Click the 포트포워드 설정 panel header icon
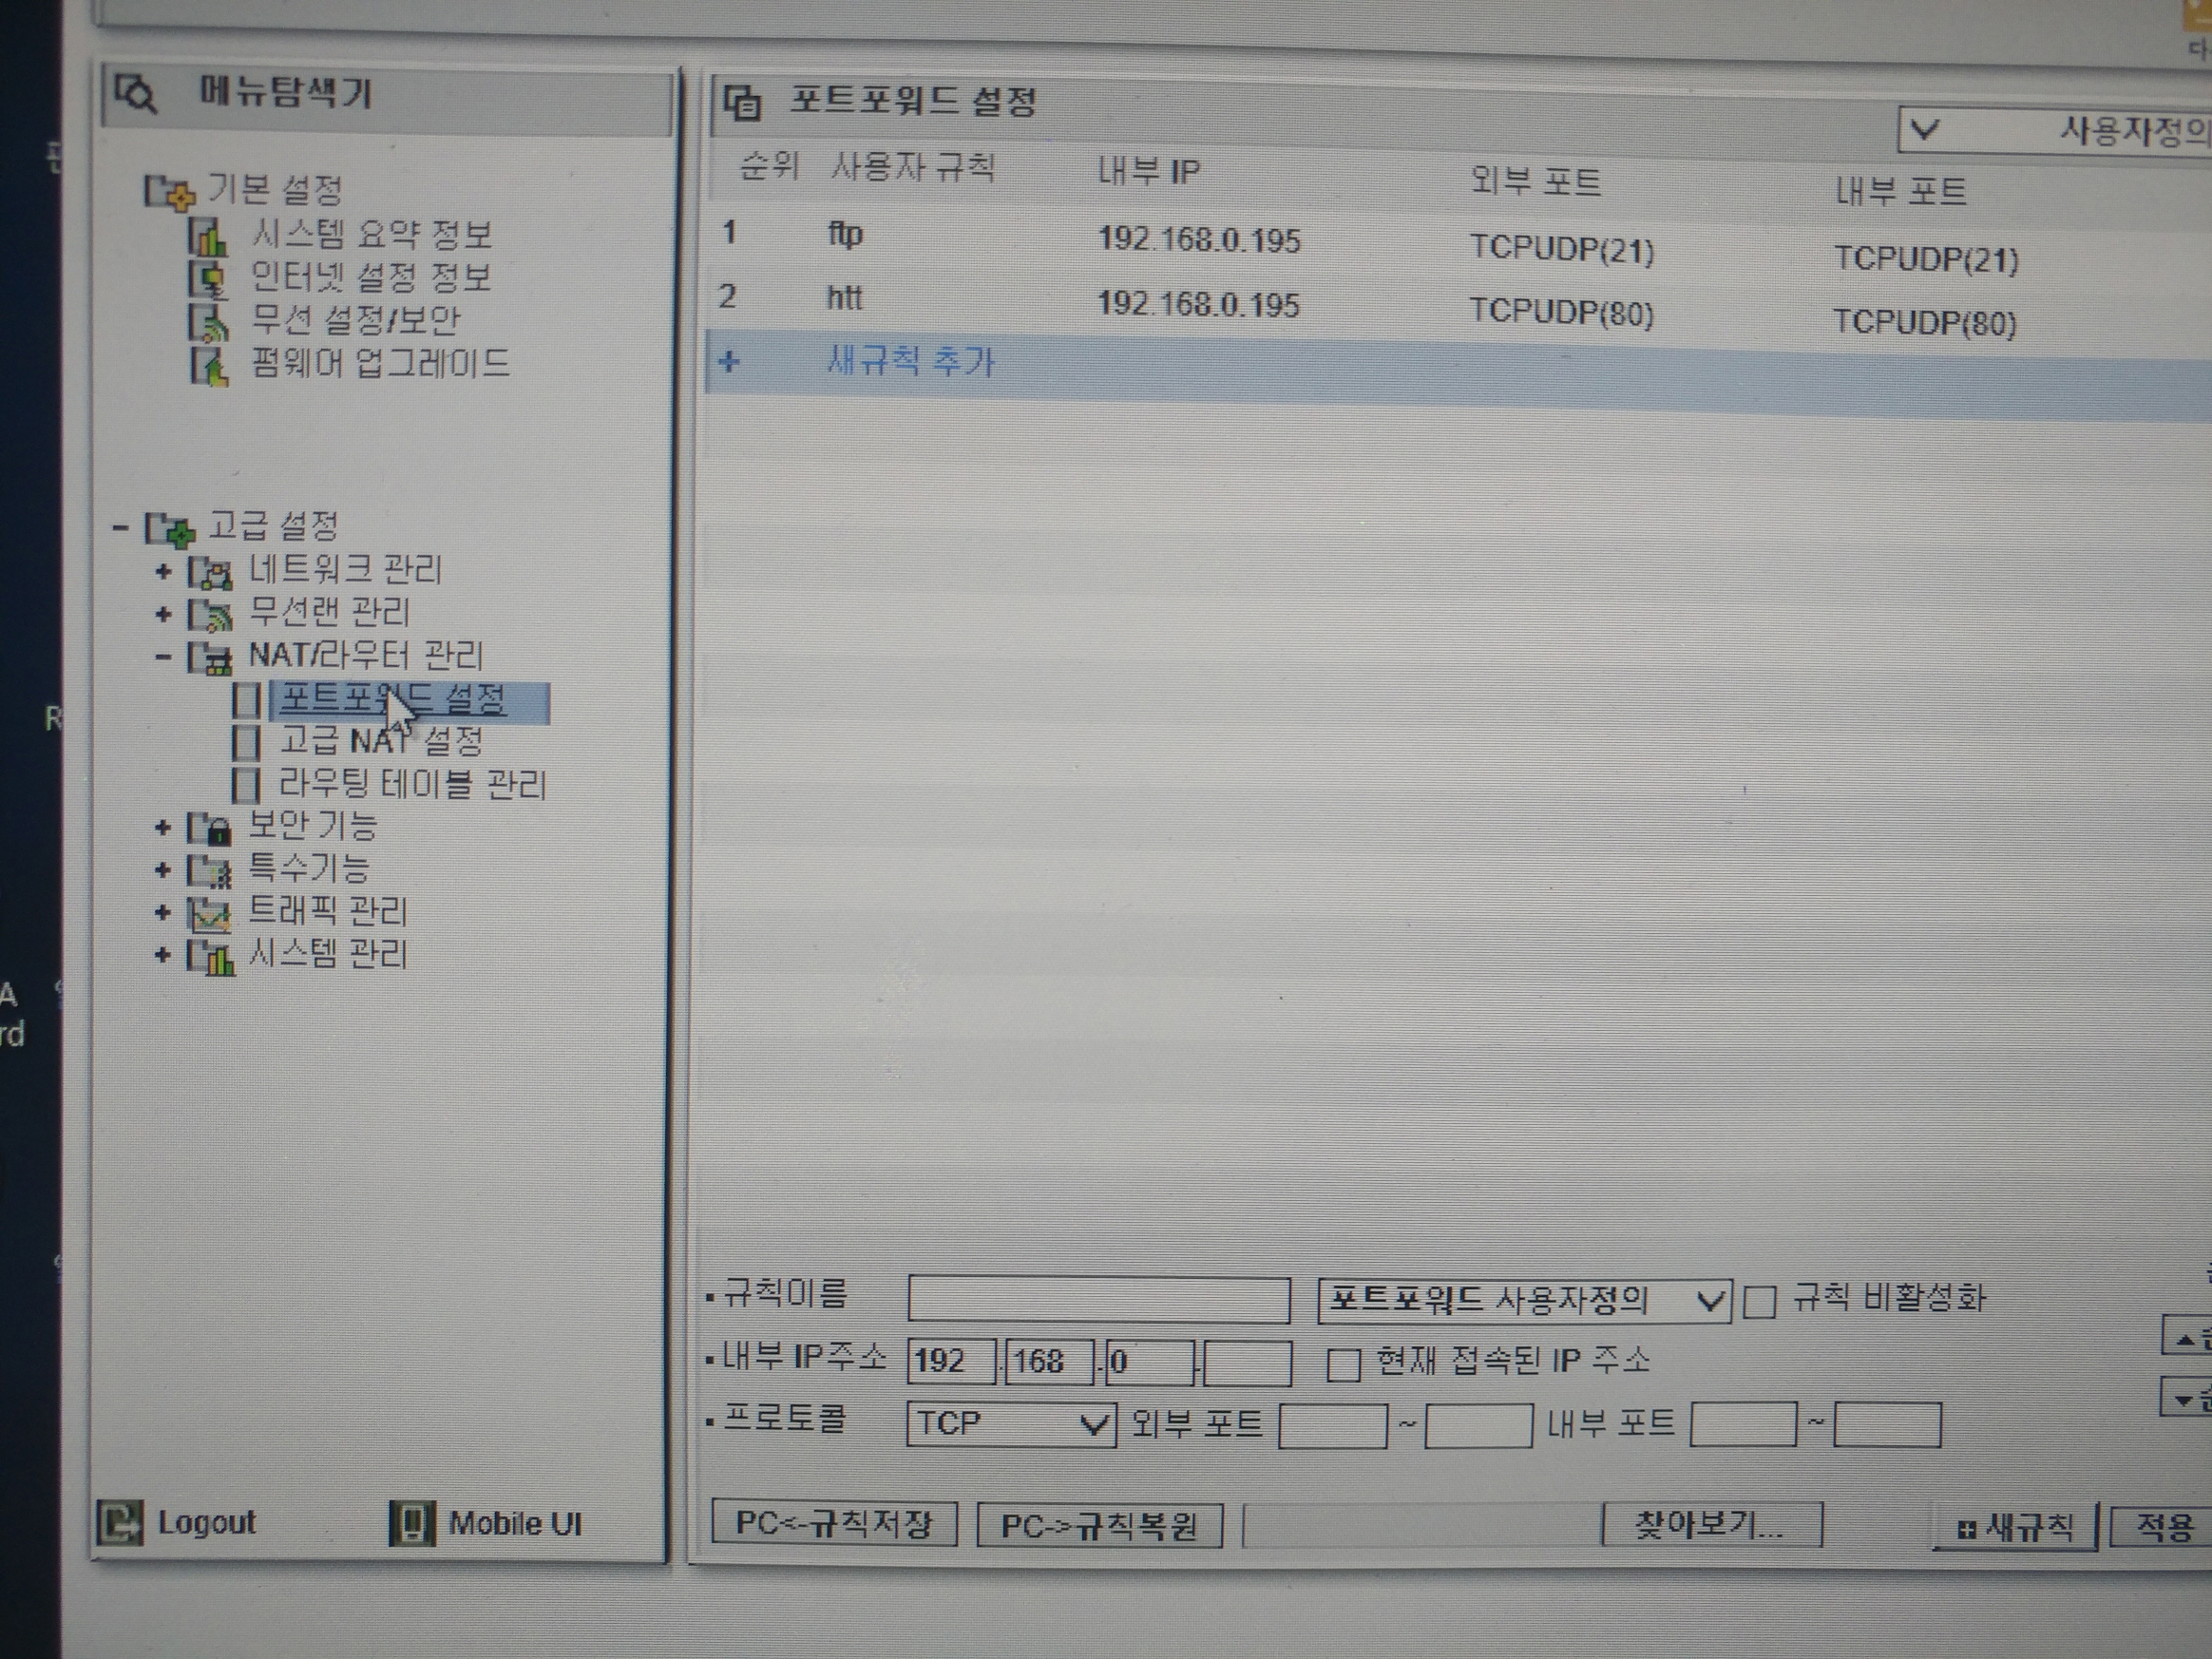Image resolution: width=2212 pixels, height=1659 pixels. (742, 102)
